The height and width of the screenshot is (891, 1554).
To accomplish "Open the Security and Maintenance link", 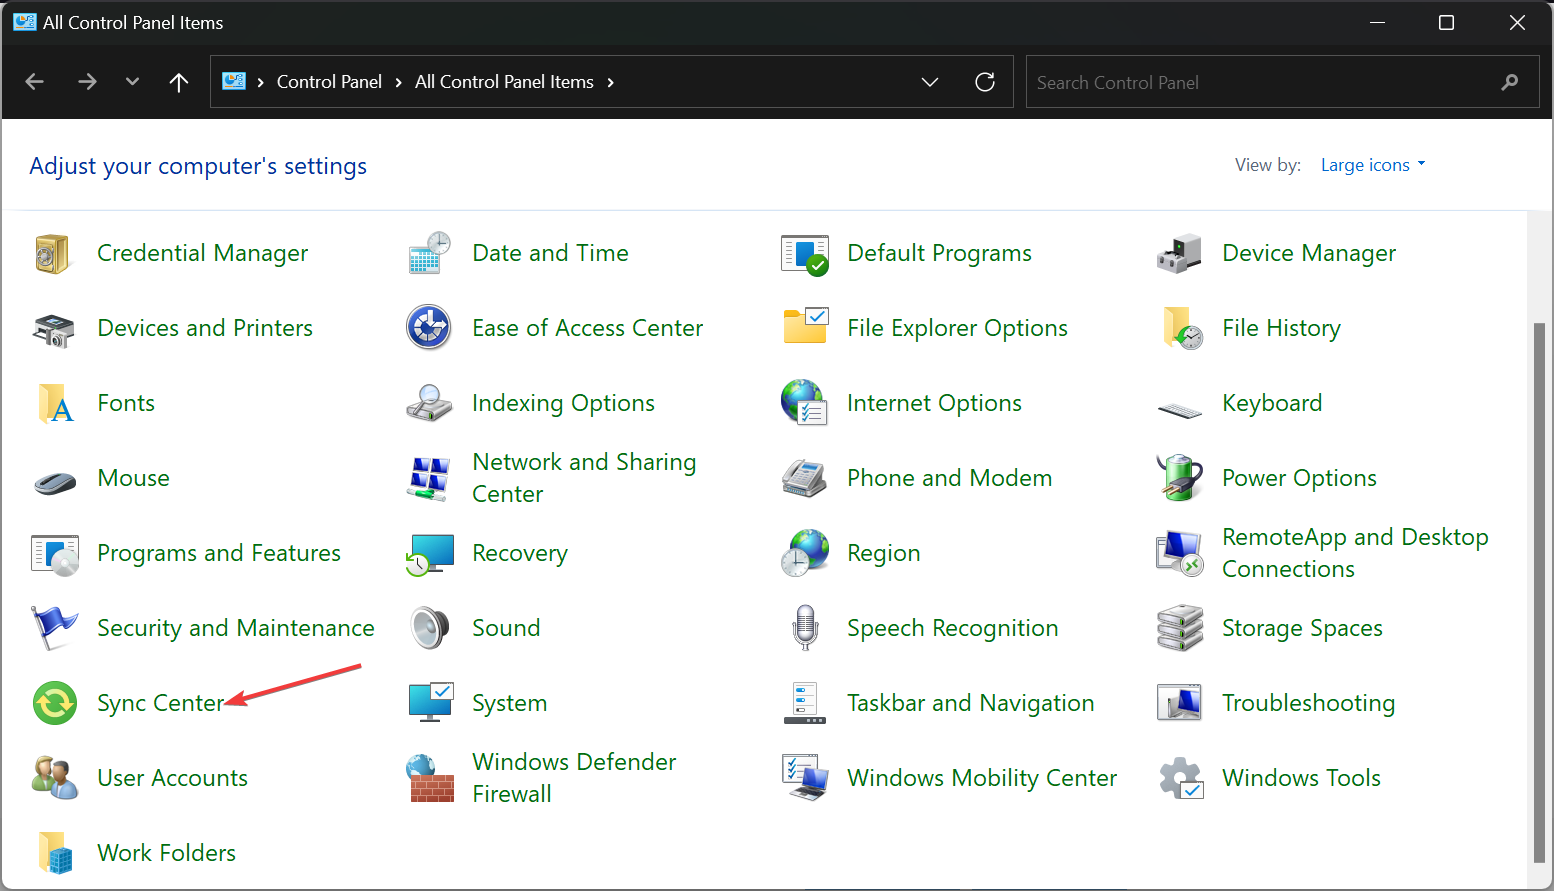I will pyautogui.click(x=236, y=628).
